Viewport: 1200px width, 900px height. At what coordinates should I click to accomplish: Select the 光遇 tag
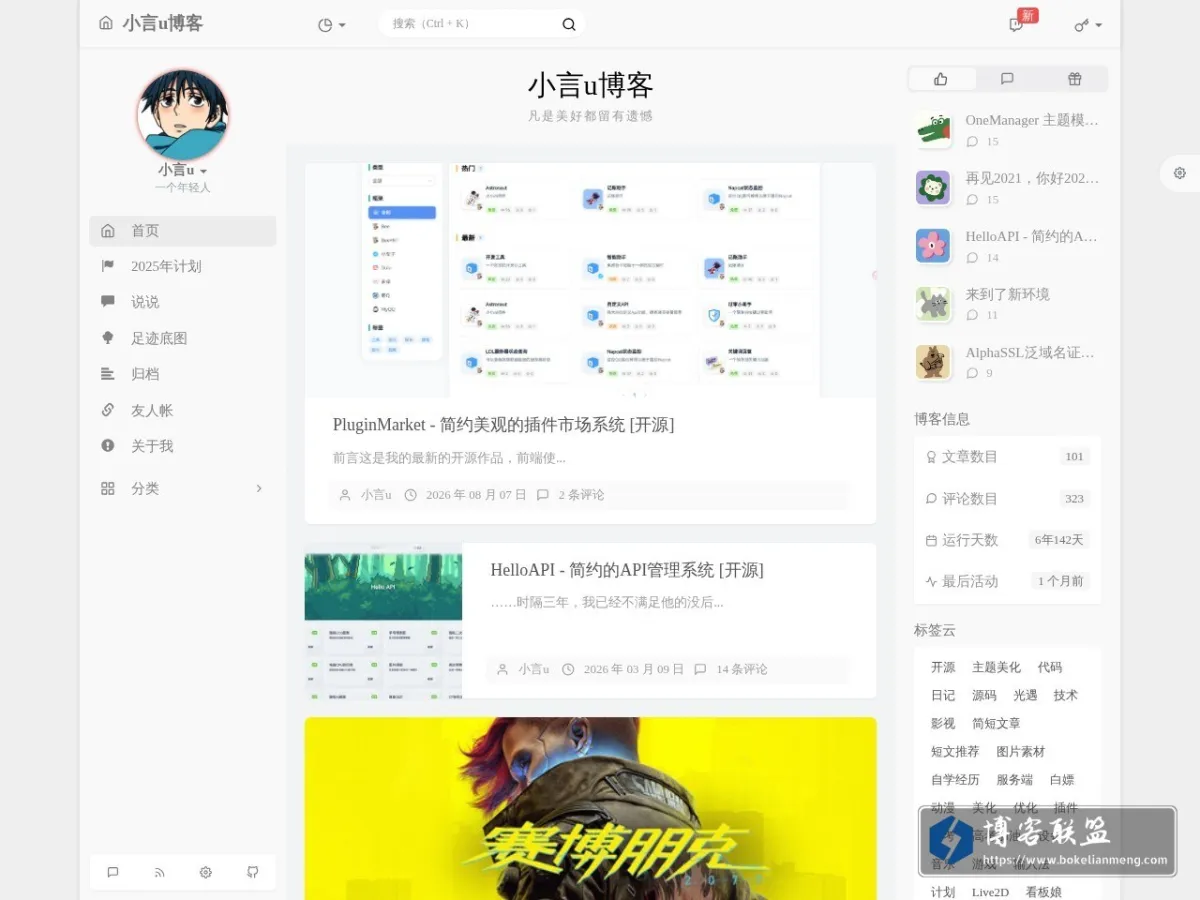click(x=1025, y=695)
